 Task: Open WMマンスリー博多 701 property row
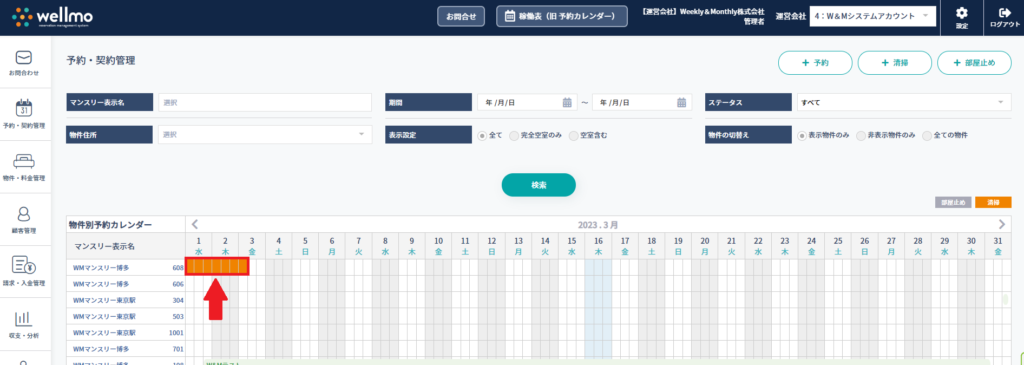pyautogui.click(x=126, y=349)
